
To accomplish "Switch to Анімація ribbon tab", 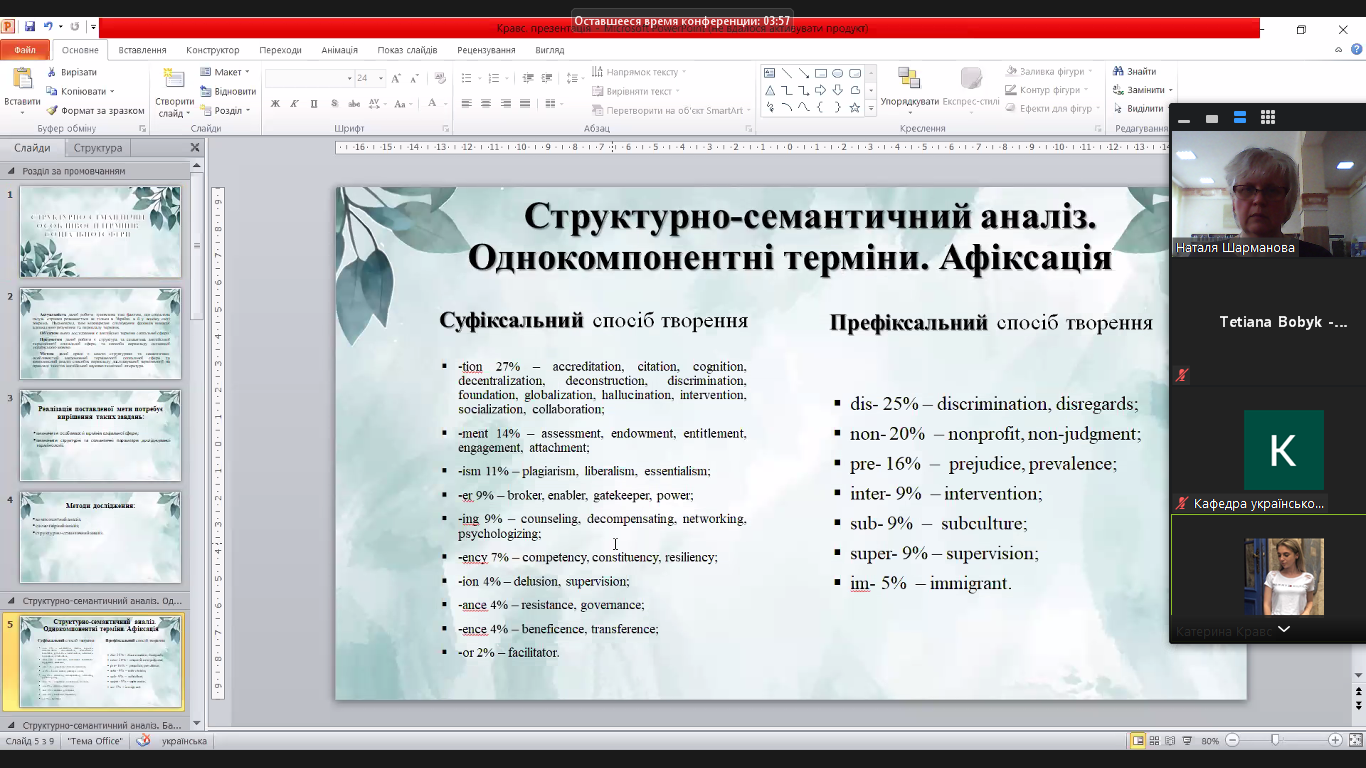I will (x=339, y=50).
